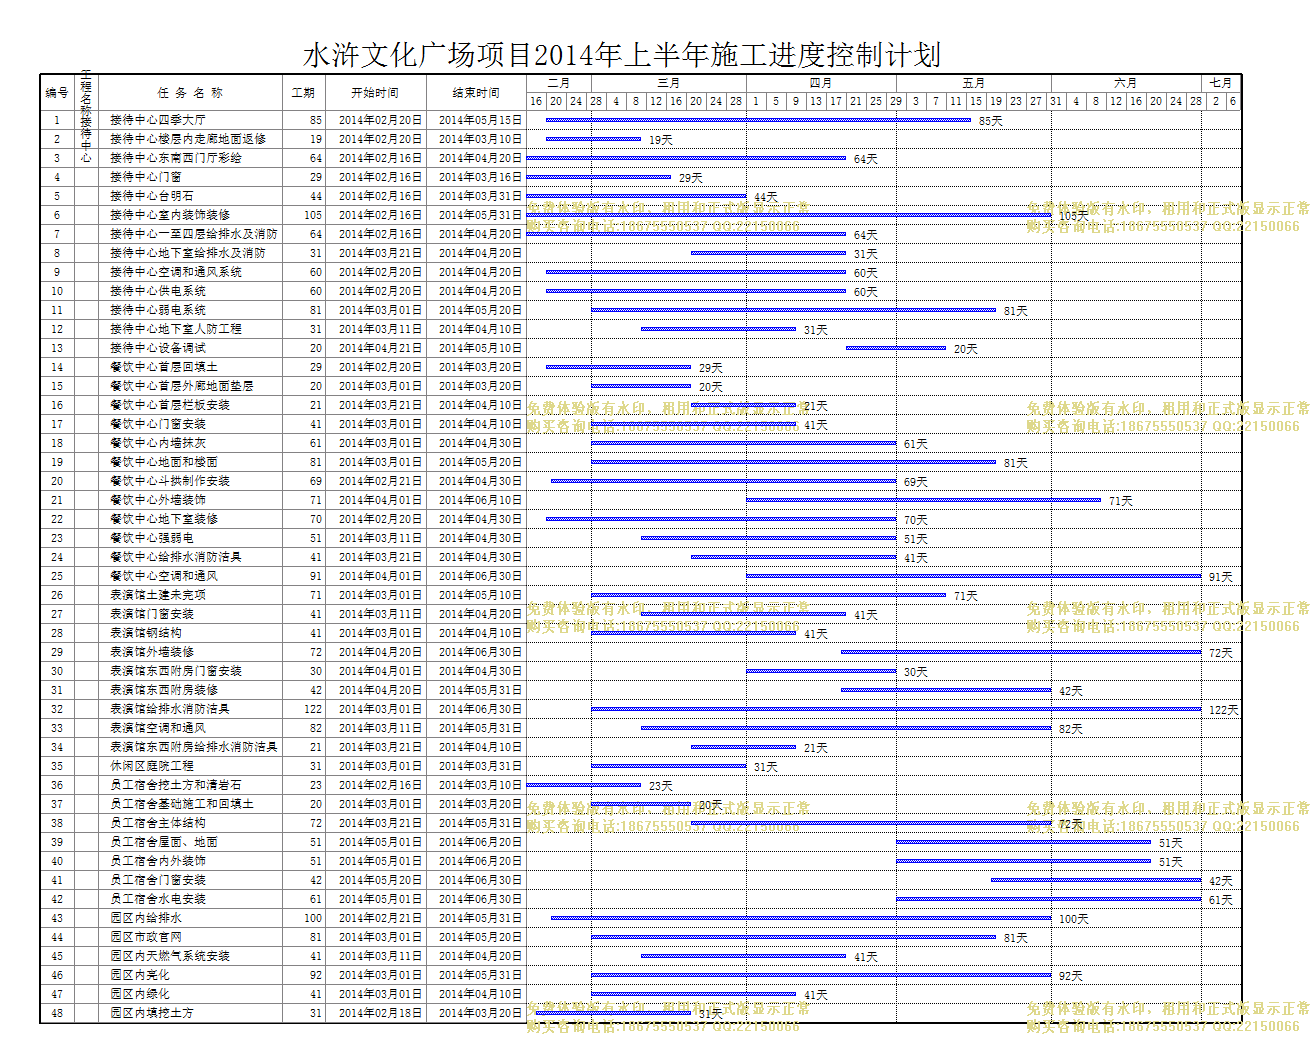Screen dimensions: 1310x1062
Task: Select task name 餐饮中心空调和通风
Action: (x=164, y=576)
